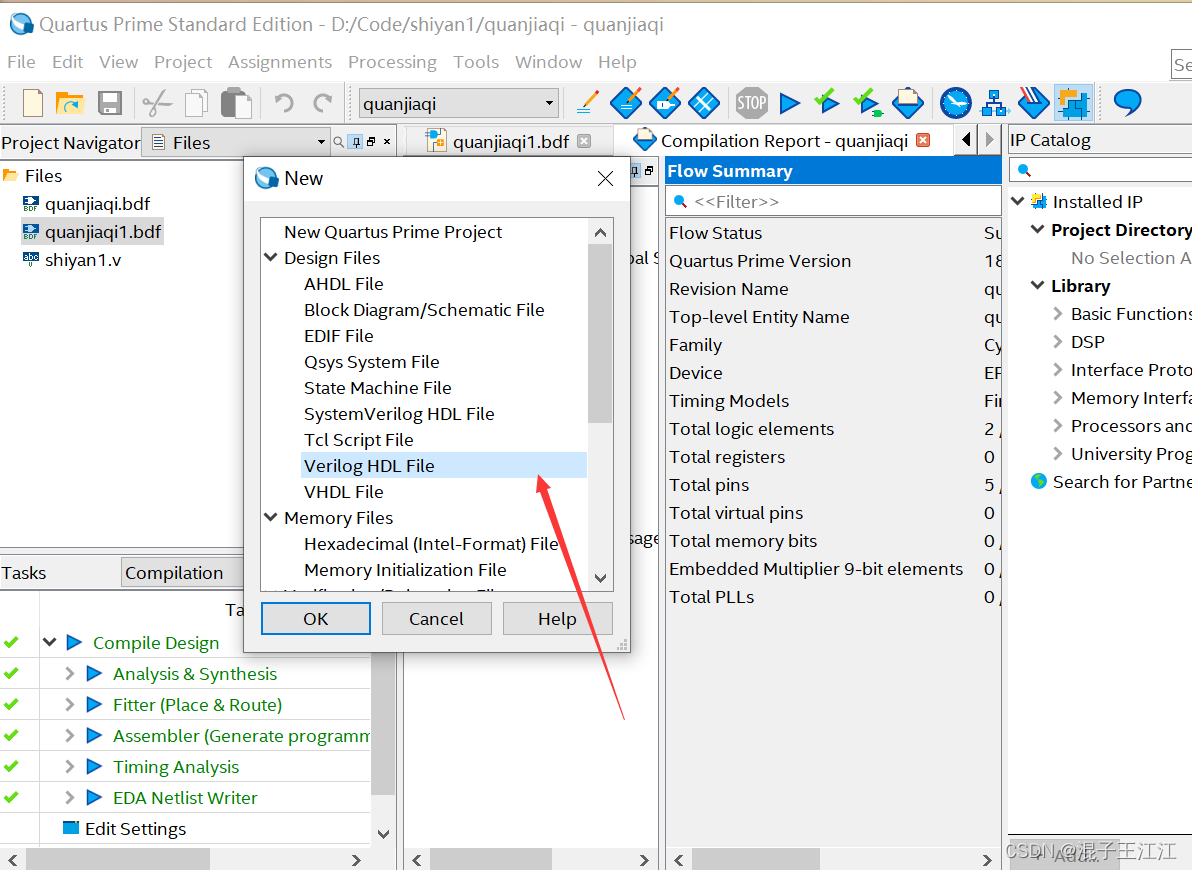Click the Copy toolbar icon
Viewport: 1192px width, 870px height.
[x=197, y=103]
